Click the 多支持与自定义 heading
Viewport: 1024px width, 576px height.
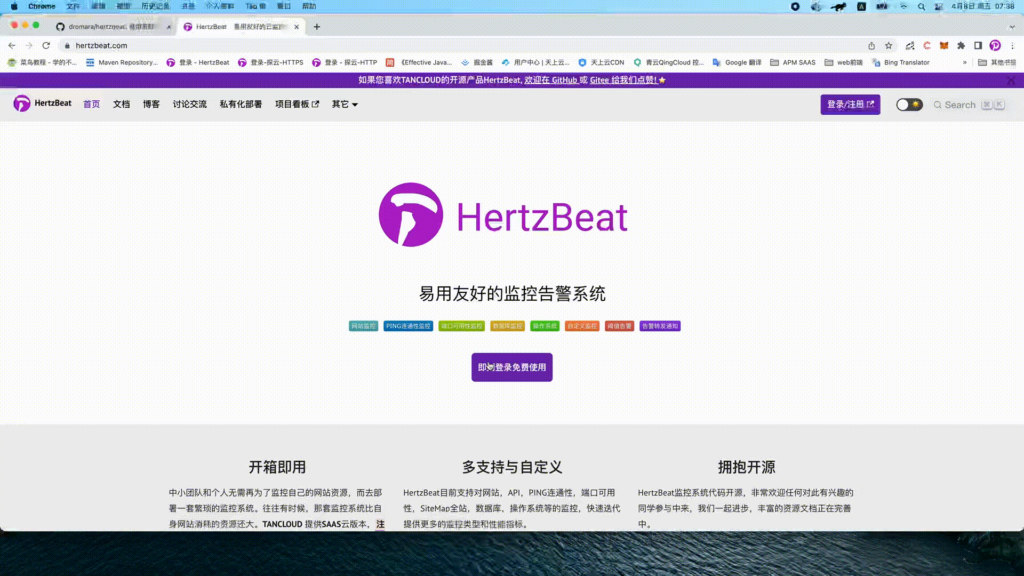pyautogui.click(x=512, y=467)
